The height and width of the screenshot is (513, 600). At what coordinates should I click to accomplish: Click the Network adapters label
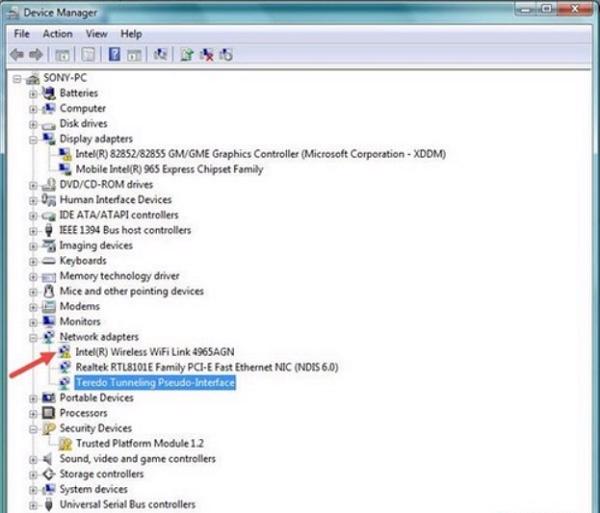pos(99,337)
